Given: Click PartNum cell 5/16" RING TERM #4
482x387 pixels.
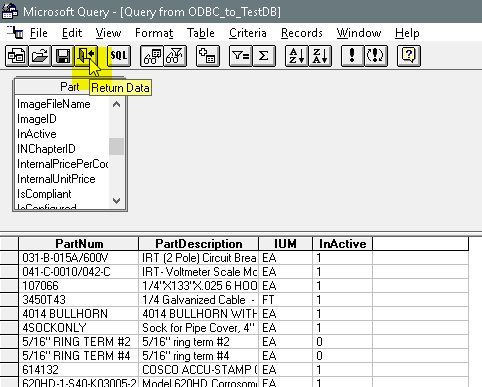Looking at the screenshot, I should click(x=79, y=356).
